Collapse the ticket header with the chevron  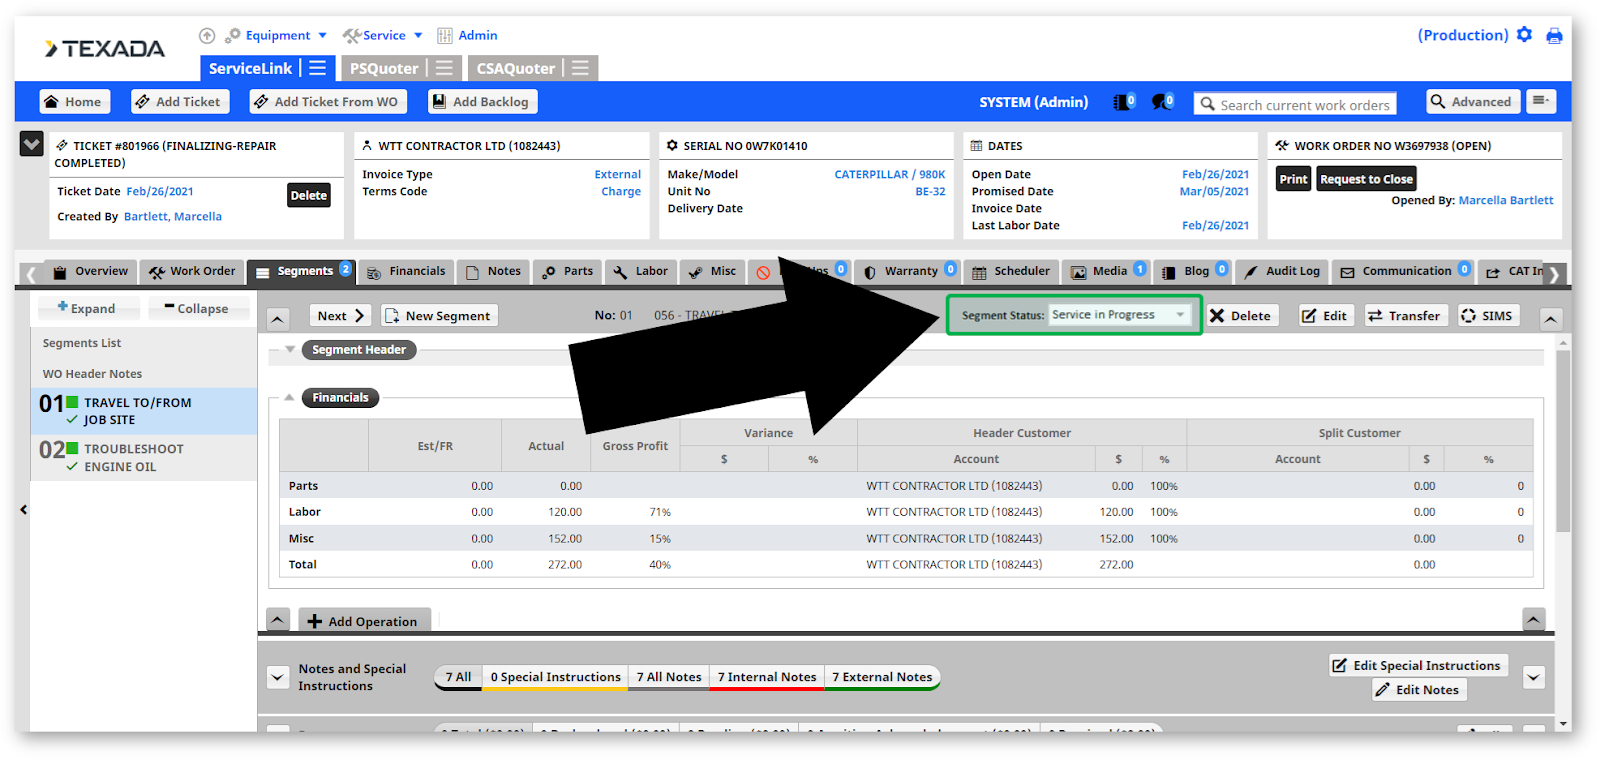[x=31, y=144]
